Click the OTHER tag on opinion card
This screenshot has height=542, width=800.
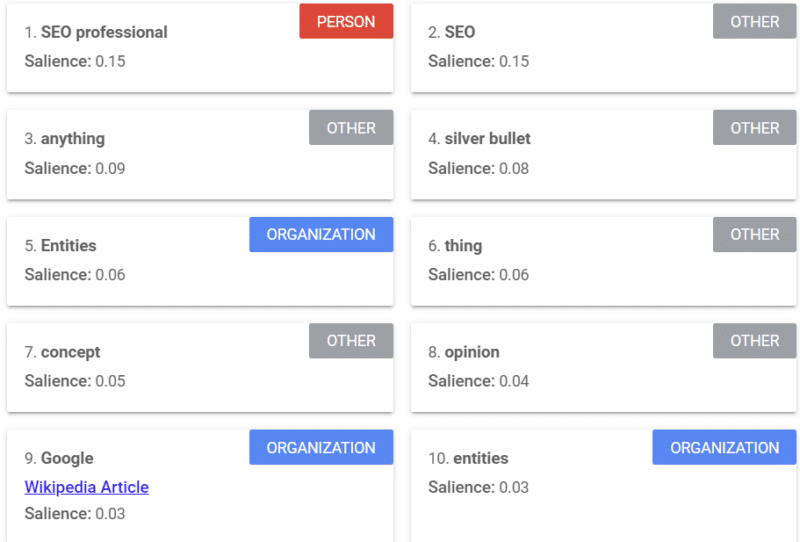754,340
